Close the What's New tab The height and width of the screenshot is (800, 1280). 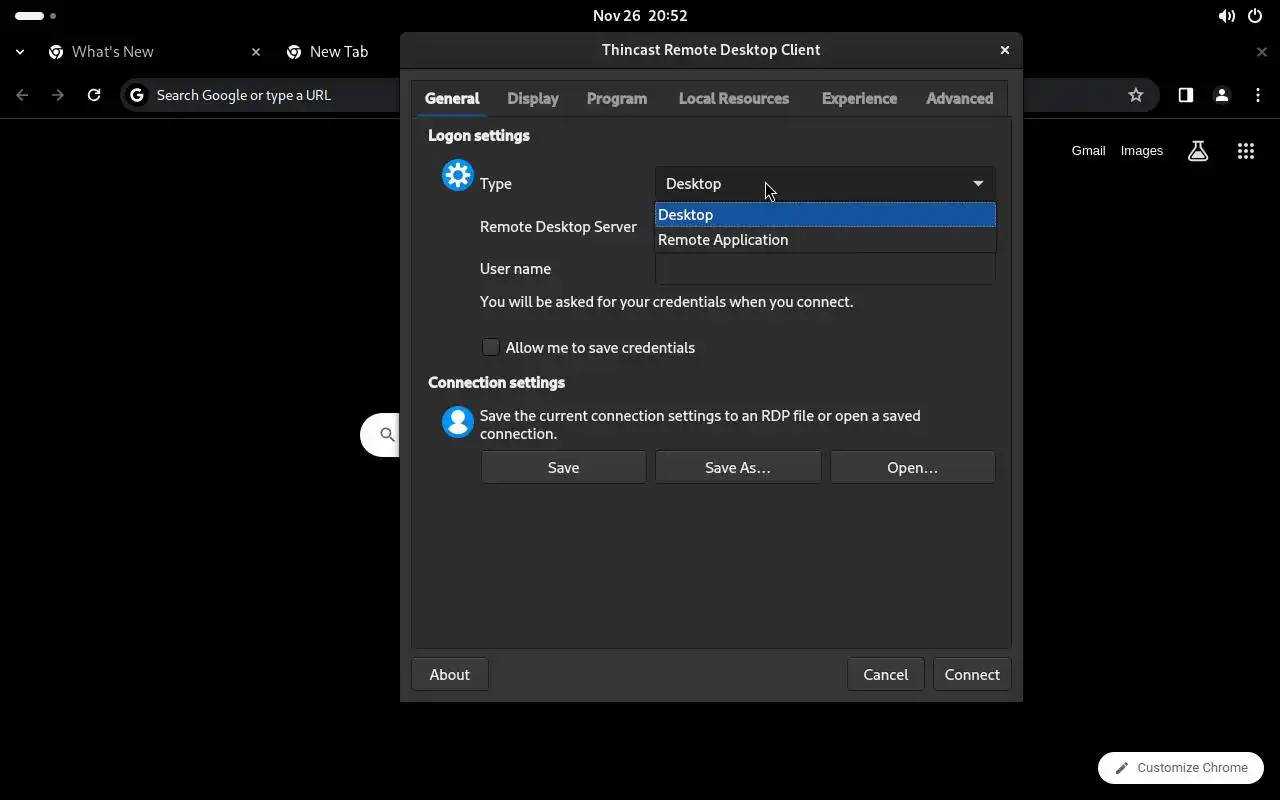coord(256,52)
